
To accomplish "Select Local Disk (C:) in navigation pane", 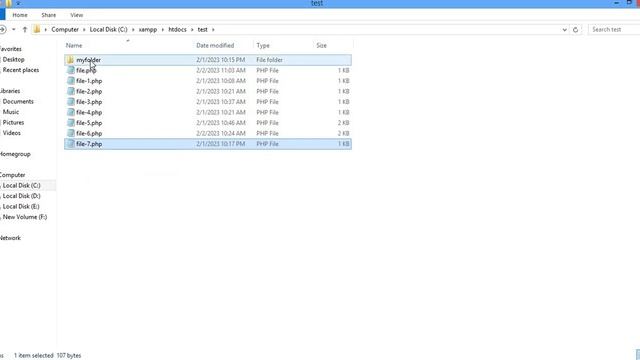I will [x=22, y=186].
